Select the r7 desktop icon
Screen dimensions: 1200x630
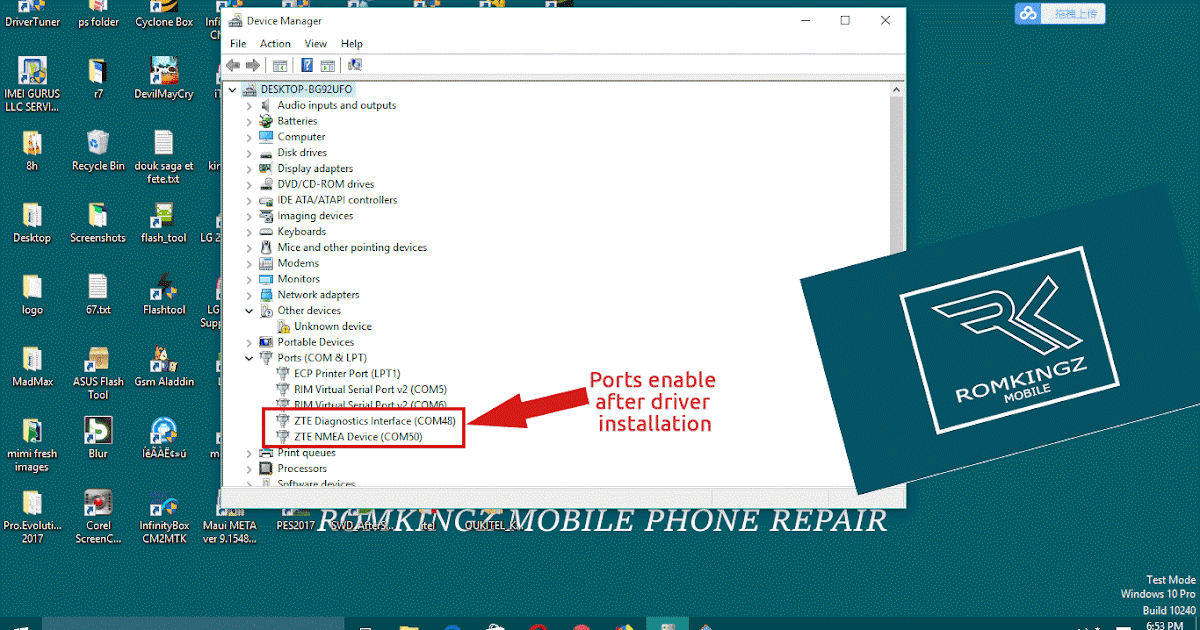coord(98,78)
